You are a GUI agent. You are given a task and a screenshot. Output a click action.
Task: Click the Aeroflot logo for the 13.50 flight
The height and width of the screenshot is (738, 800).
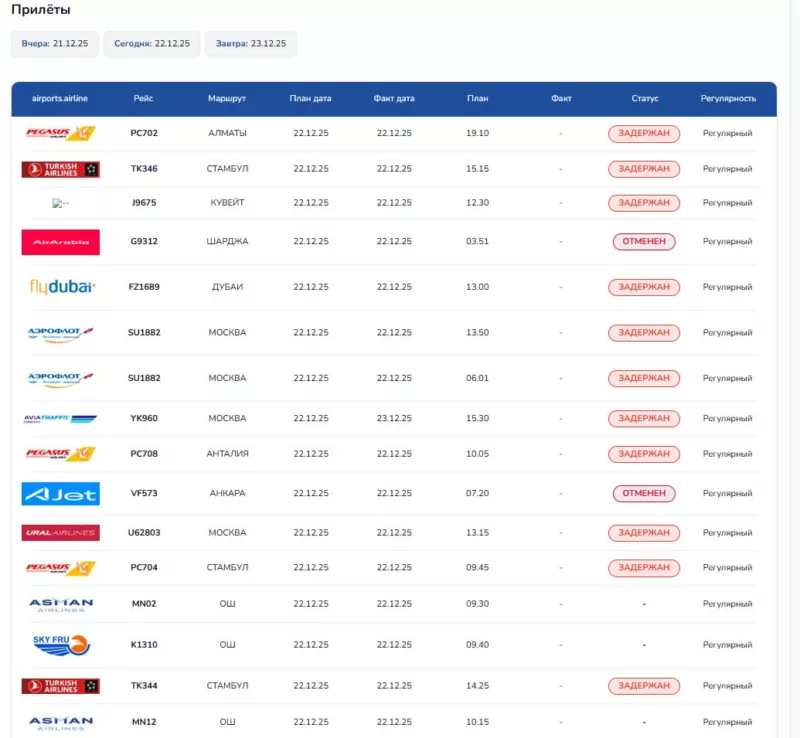60,333
